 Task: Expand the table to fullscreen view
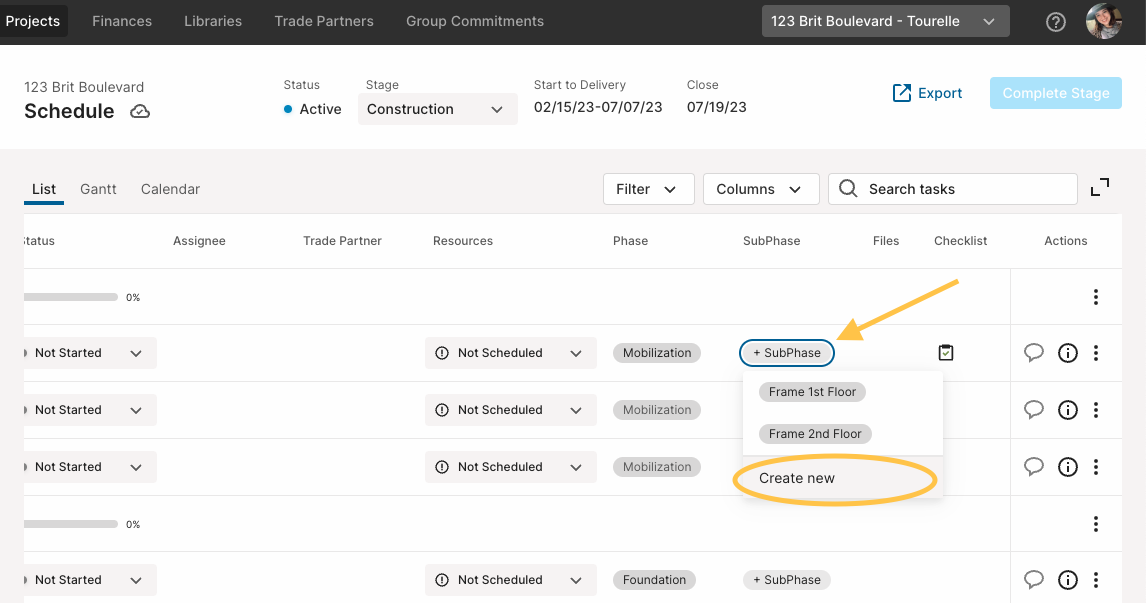[1100, 188]
